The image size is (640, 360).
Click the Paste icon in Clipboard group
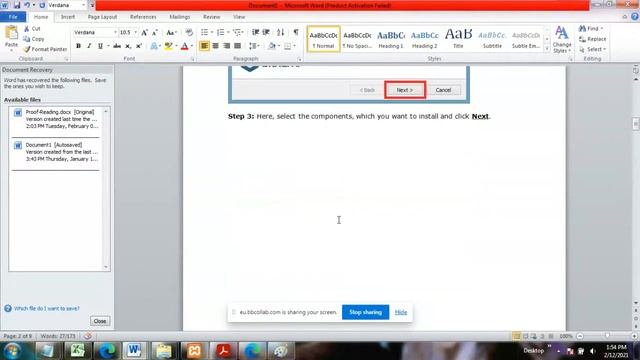[x=11, y=34]
